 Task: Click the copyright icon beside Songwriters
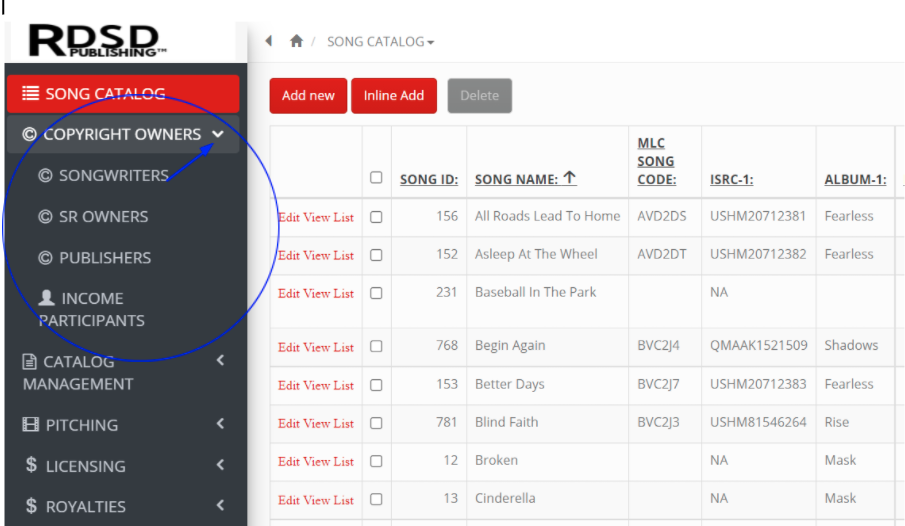[x=45, y=176]
